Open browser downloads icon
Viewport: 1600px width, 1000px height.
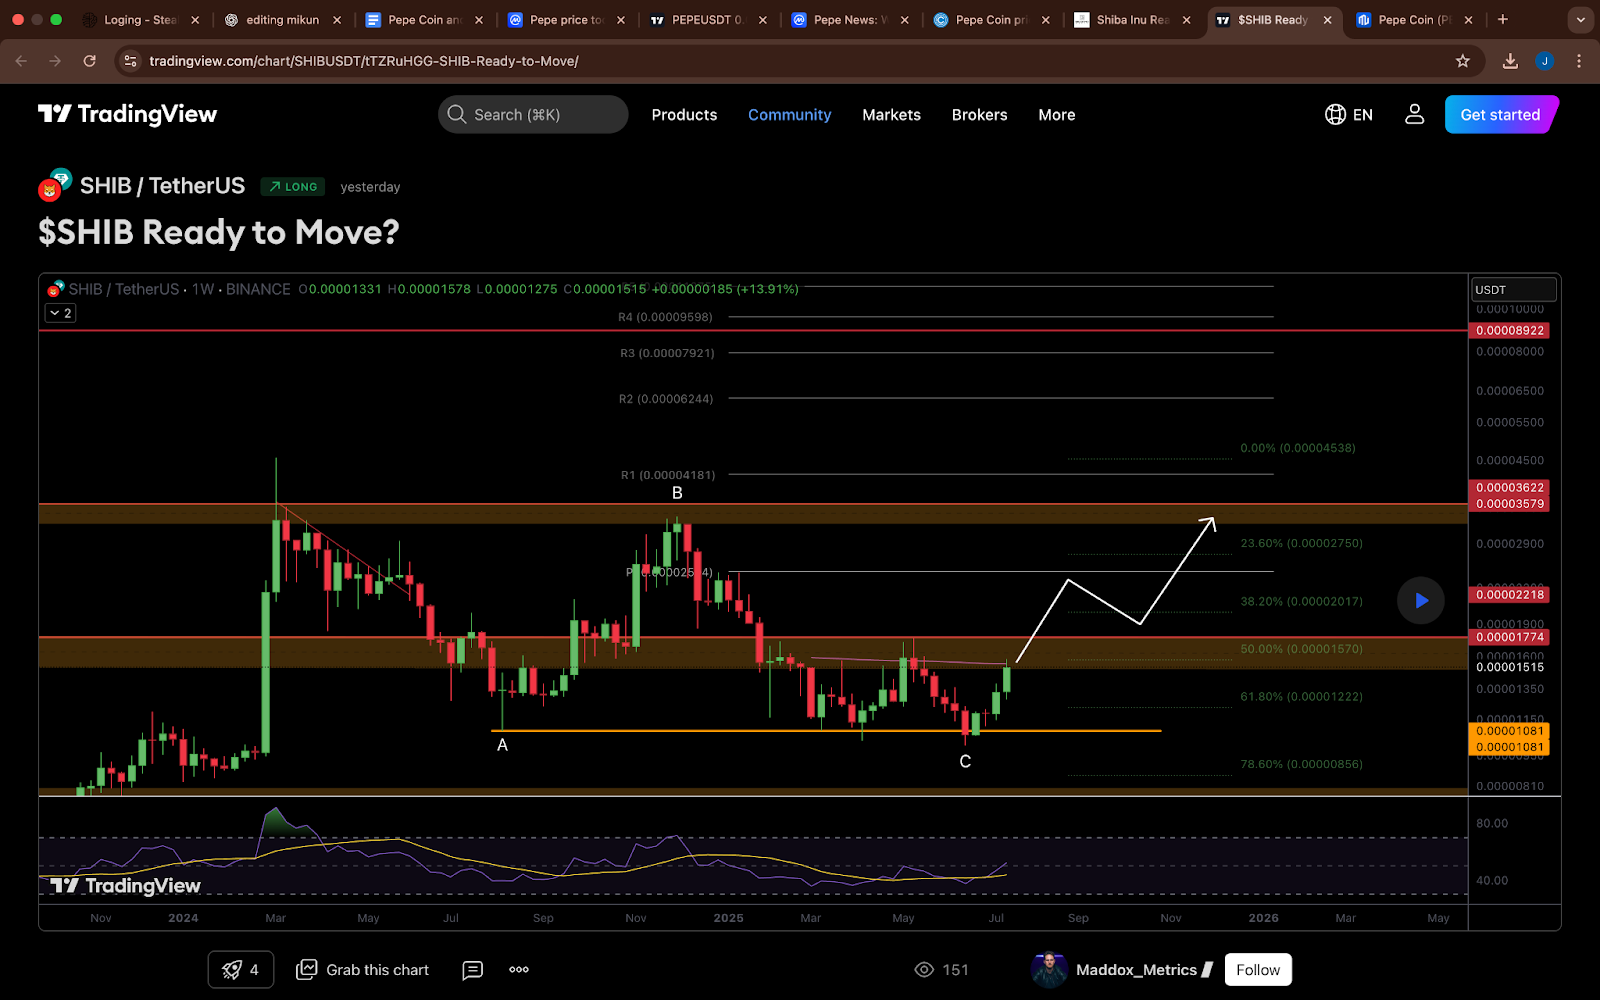pos(1510,61)
